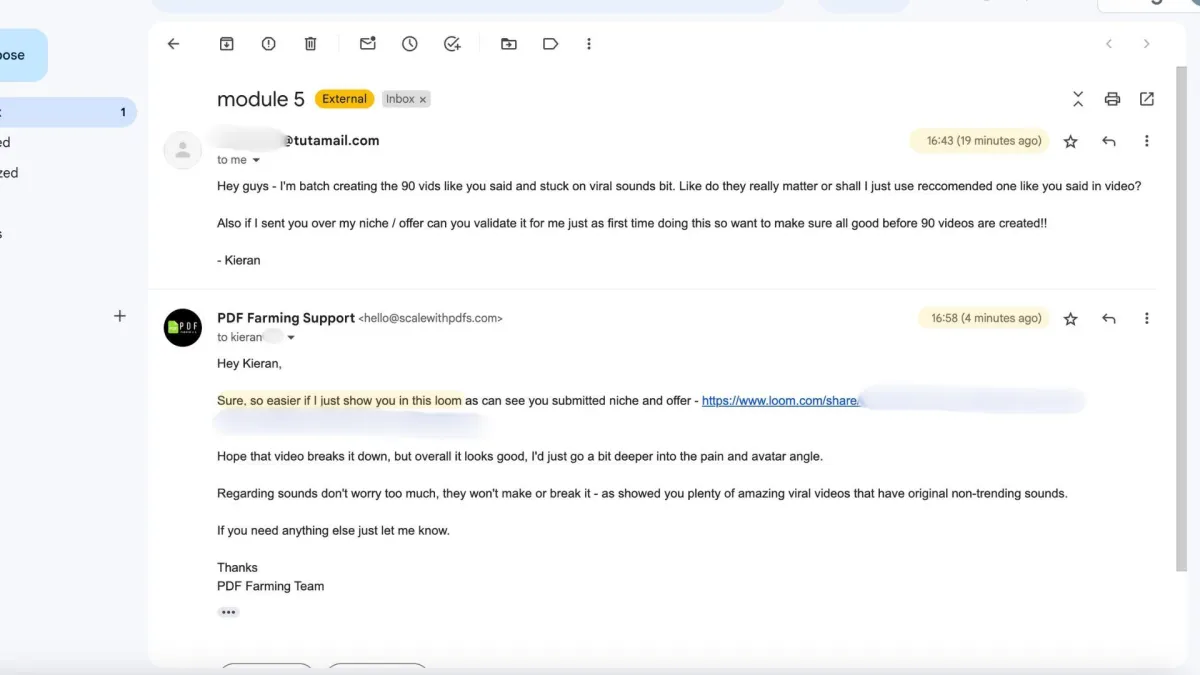Add the email to Tasks
This screenshot has height=675, width=1200.
(x=452, y=44)
